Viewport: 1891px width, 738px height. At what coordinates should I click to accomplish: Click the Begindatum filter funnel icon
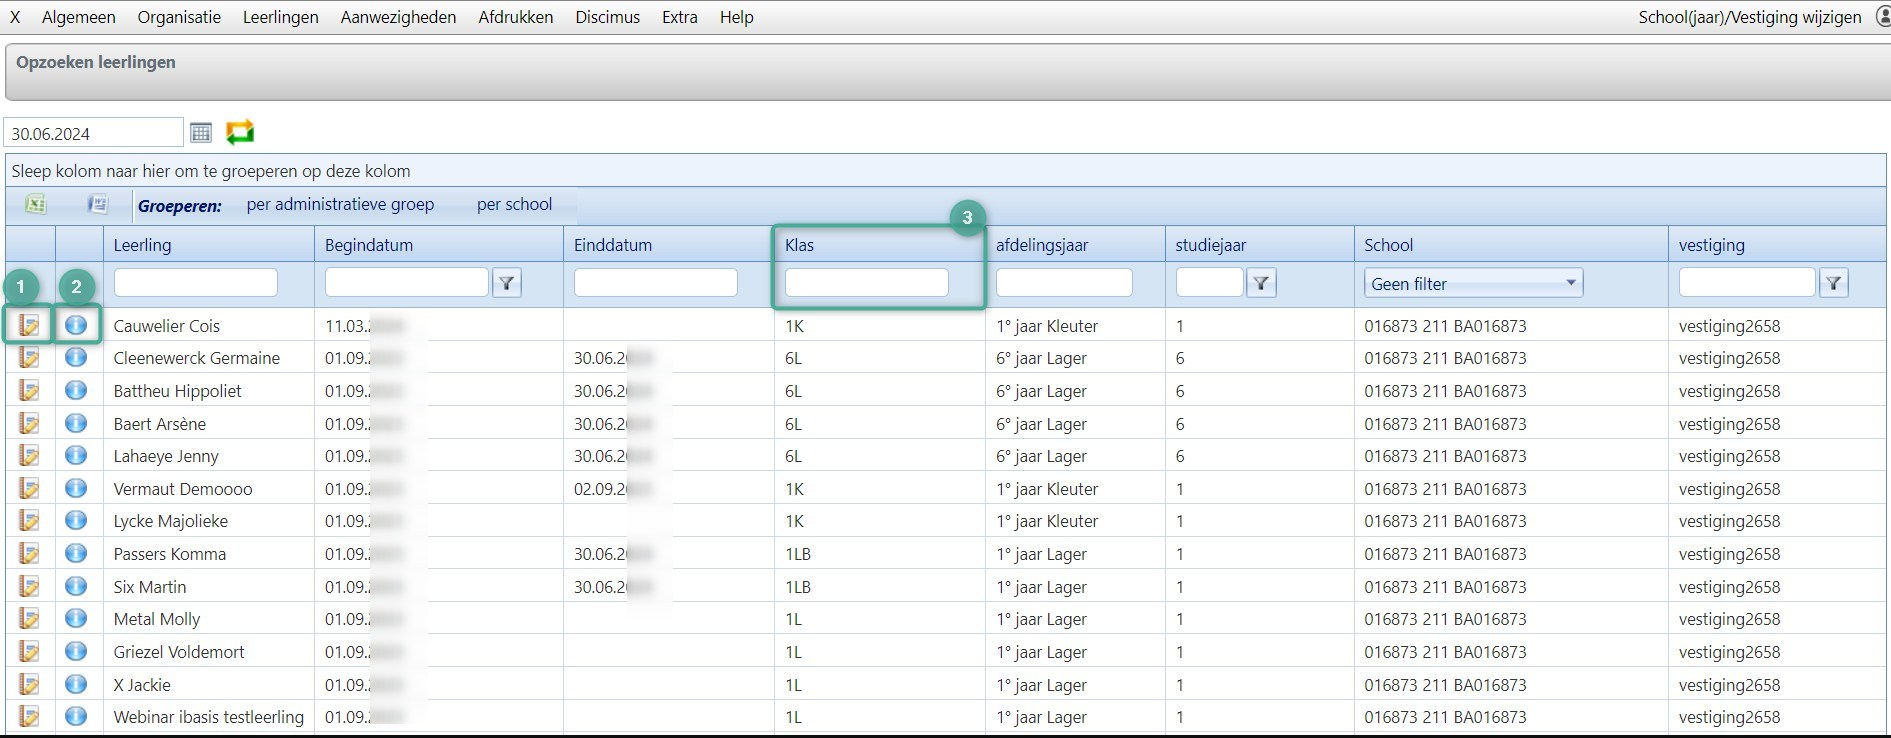coord(507,283)
